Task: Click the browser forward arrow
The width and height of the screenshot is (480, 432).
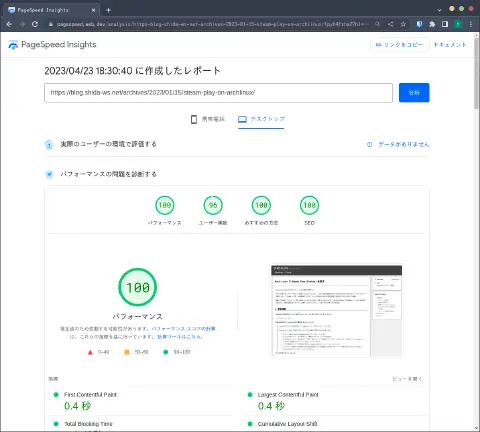Action: tap(22, 24)
